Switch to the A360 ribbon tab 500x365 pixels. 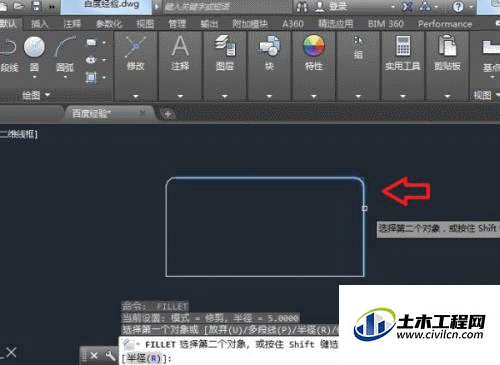[x=293, y=24]
